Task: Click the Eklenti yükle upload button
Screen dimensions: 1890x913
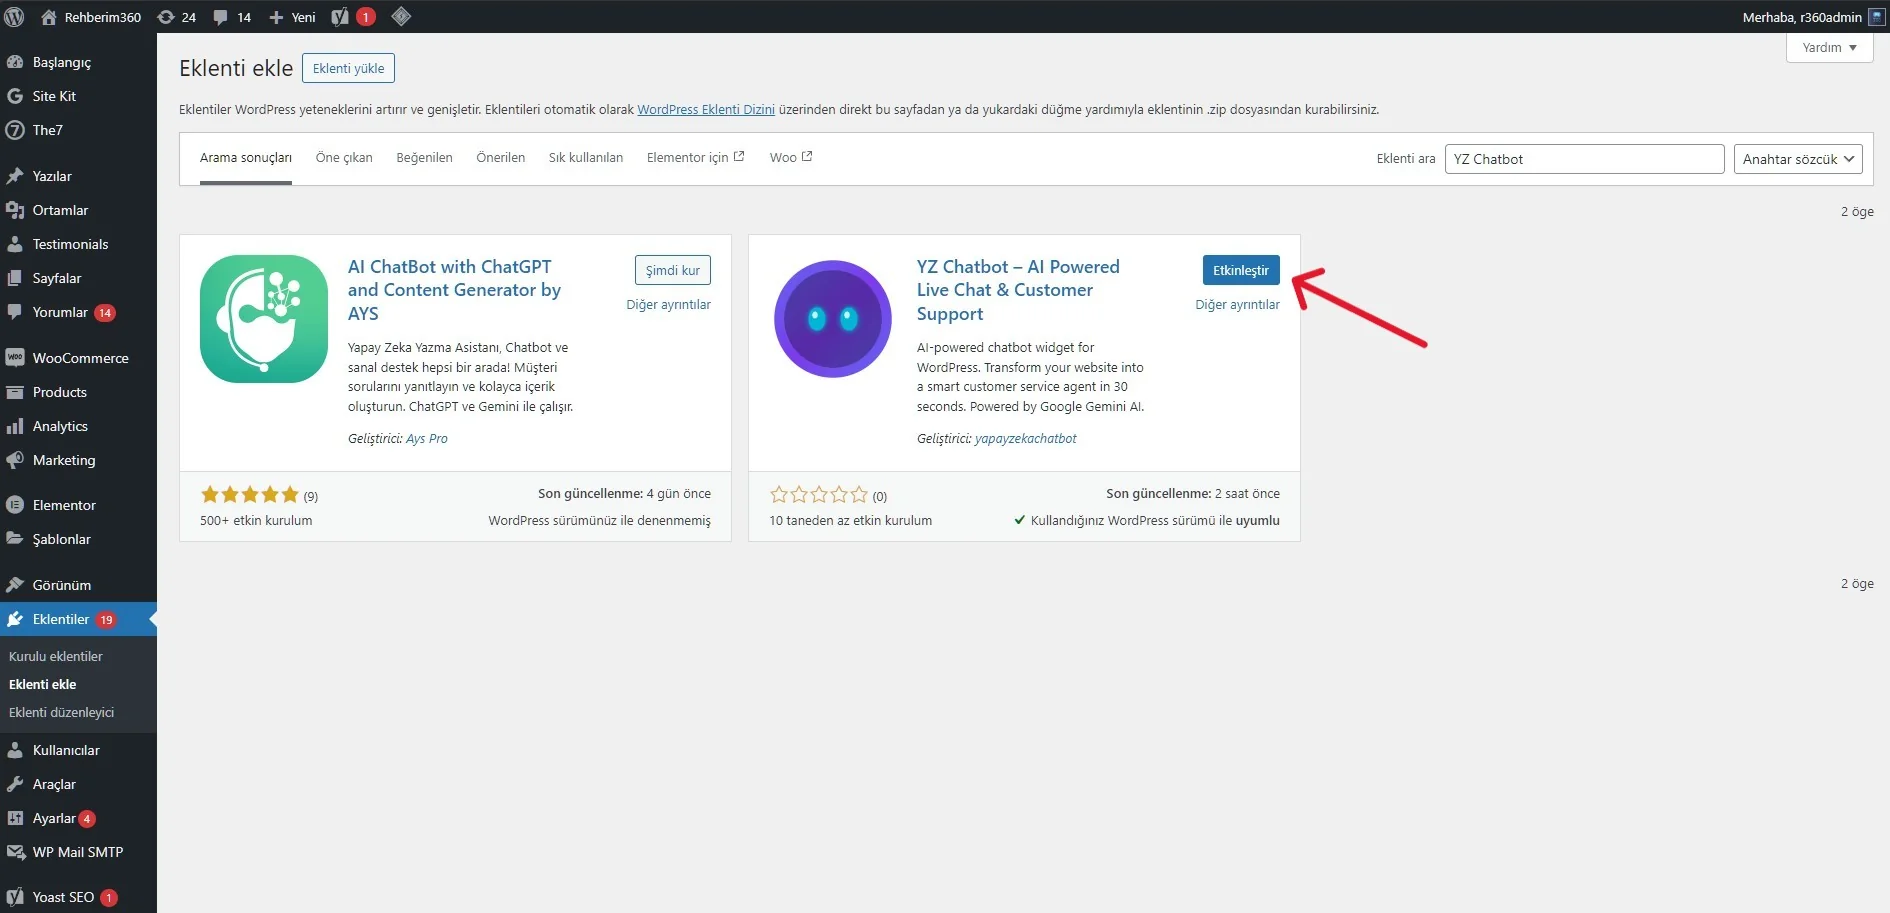Action: tap(348, 68)
